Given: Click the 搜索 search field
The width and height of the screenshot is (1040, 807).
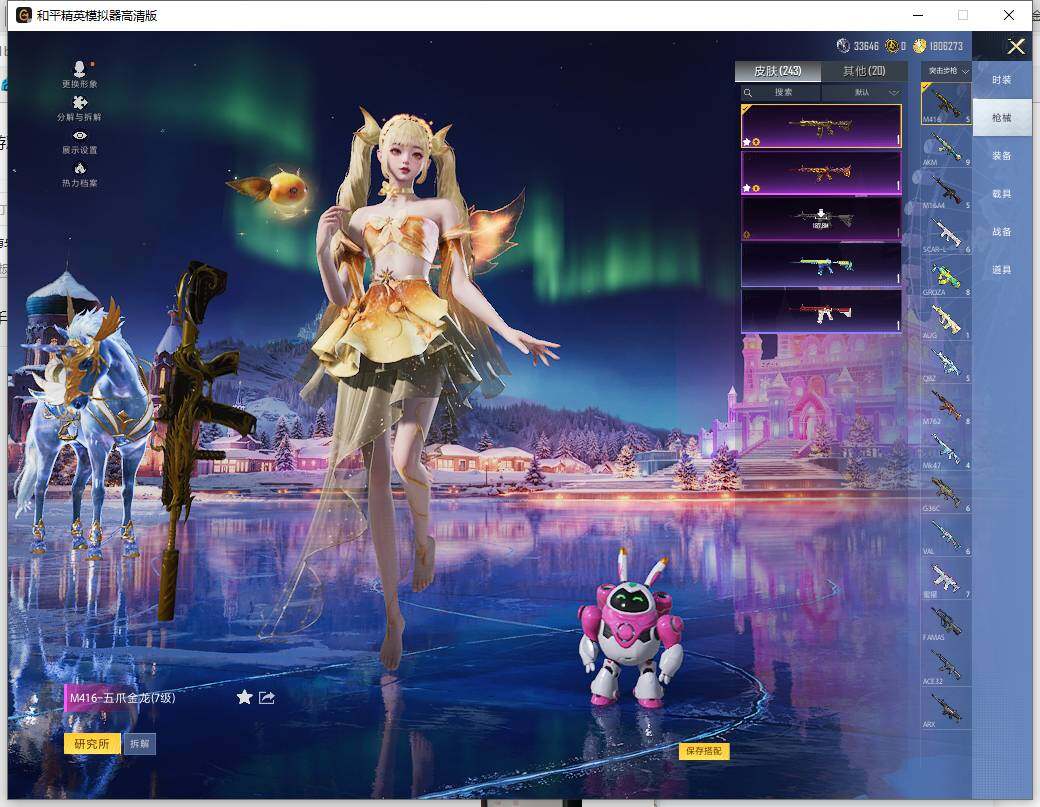Looking at the screenshot, I should pos(781,92).
